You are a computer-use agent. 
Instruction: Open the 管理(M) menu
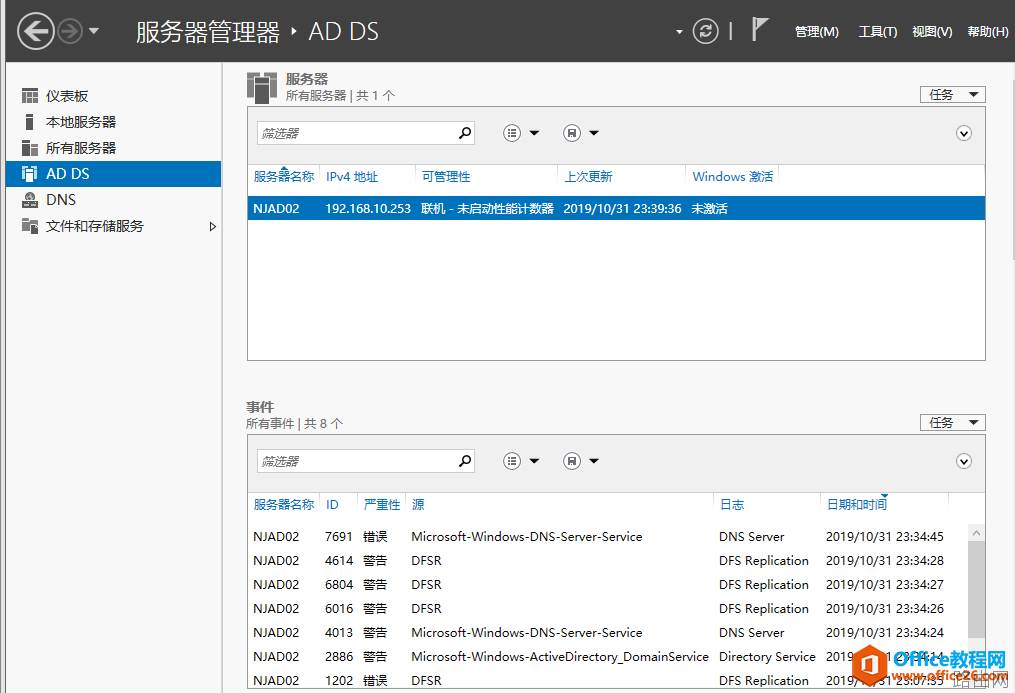coord(816,32)
